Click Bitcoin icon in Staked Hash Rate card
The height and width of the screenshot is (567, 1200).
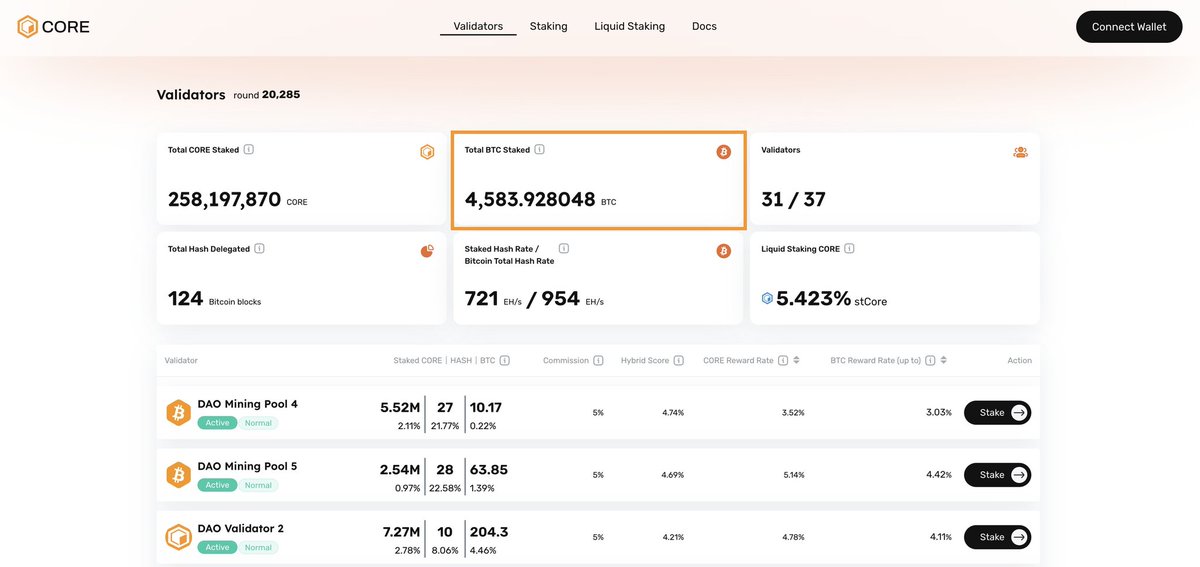click(723, 251)
